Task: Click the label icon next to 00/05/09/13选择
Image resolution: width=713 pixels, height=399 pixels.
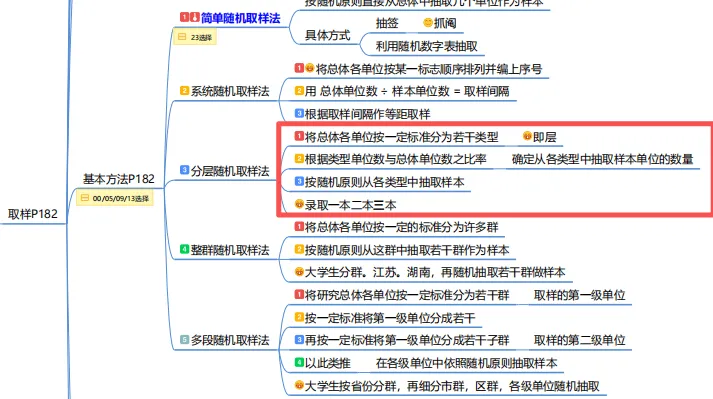Action: tap(85, 198)
